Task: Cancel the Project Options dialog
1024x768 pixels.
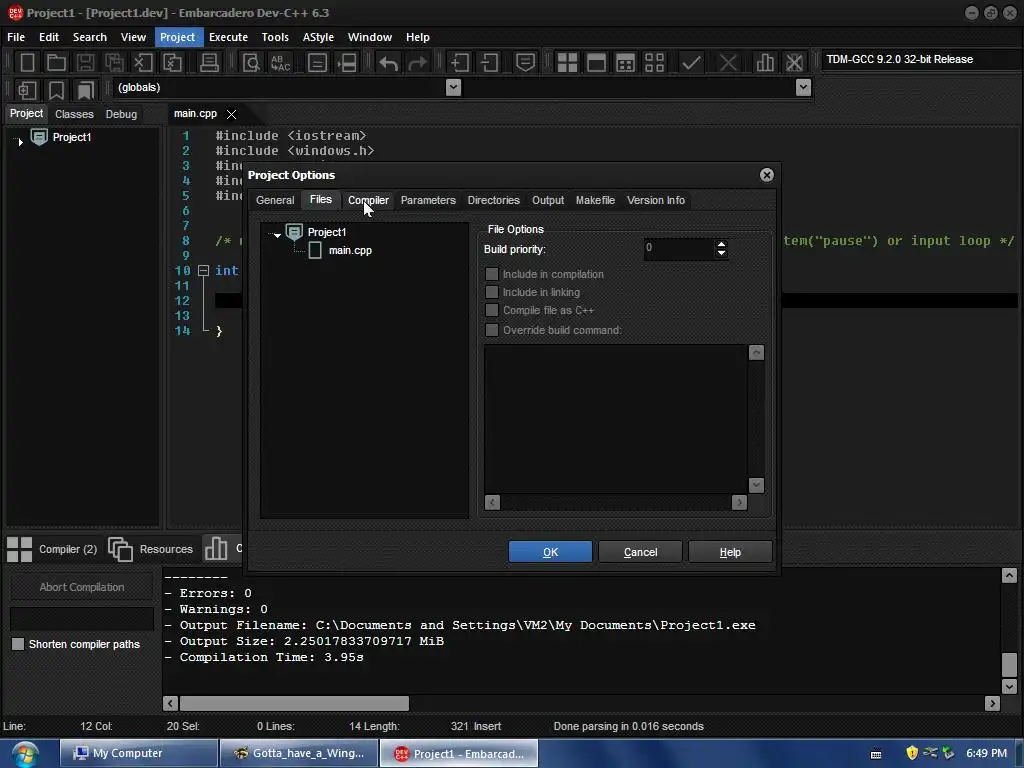Action: (640, 552)
